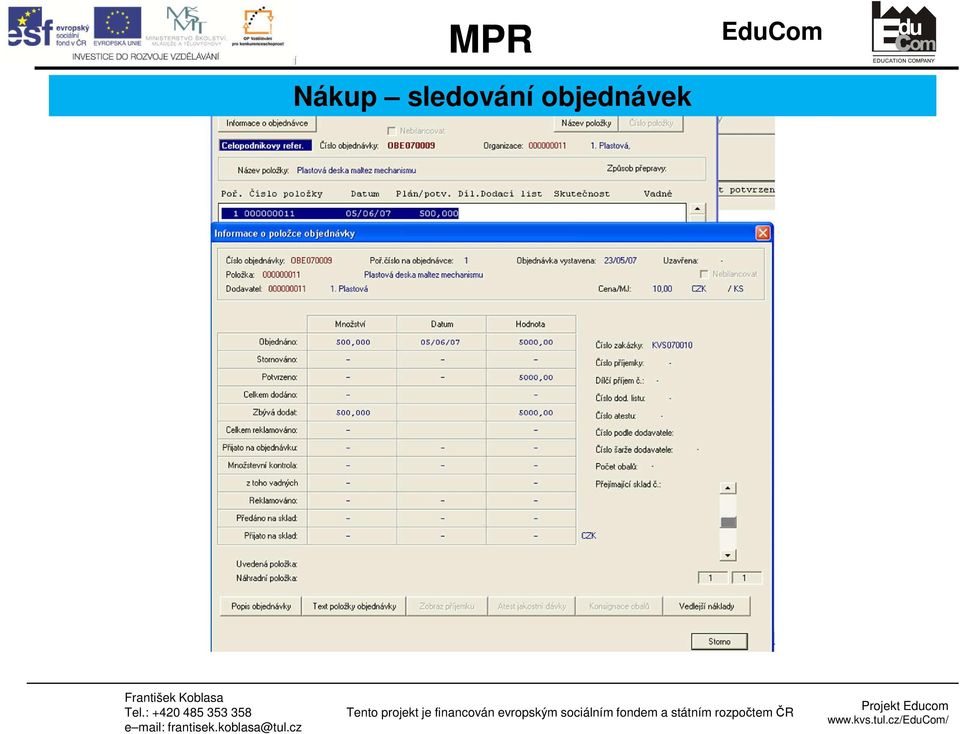Click the order number OBE070009 in background window
The height and width of the screenshot is (734, 960).
[x=411, y=146]
